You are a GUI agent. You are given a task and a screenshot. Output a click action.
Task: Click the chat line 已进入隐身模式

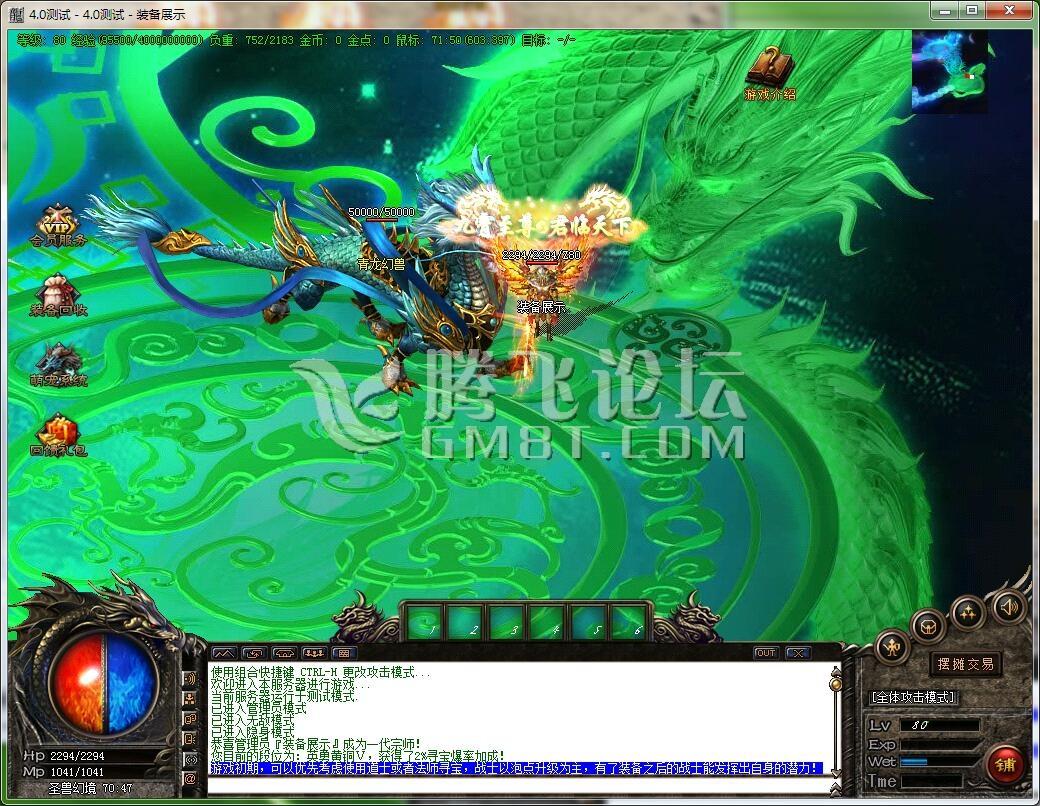[253, 732]
